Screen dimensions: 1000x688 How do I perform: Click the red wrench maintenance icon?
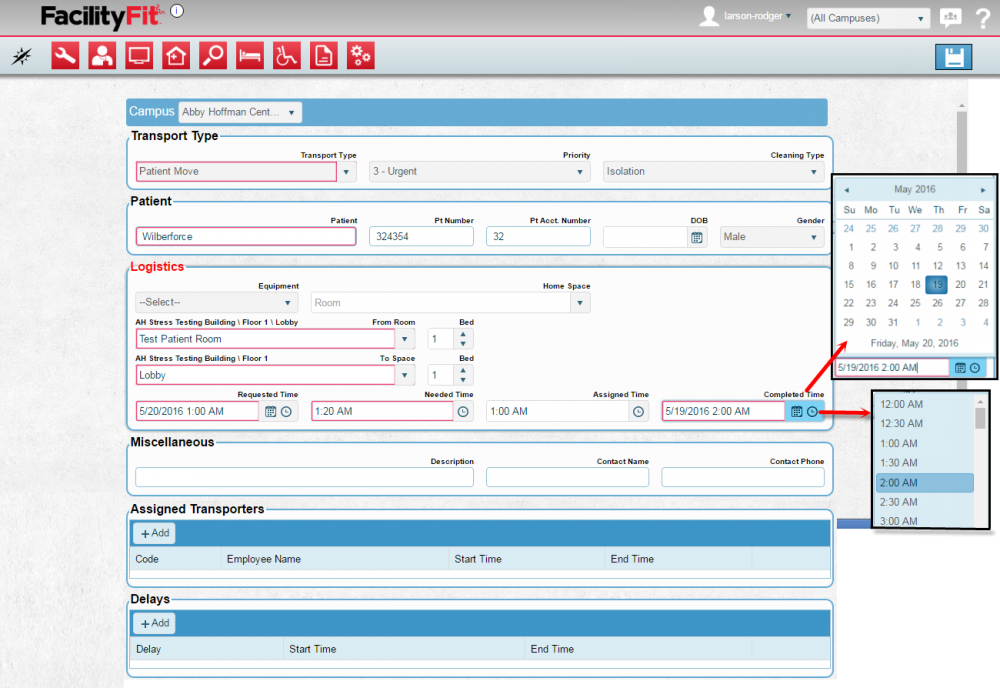point(65,56)
